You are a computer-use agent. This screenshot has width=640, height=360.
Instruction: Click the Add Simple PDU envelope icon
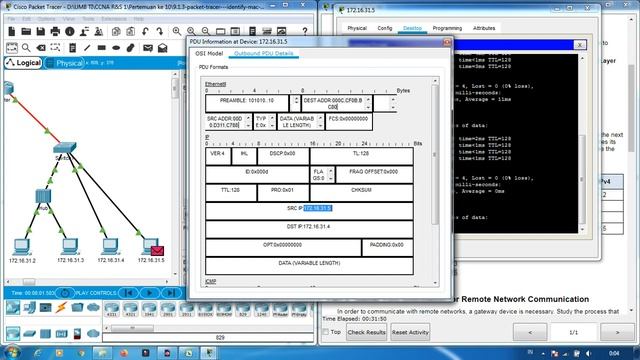(148, 48)
